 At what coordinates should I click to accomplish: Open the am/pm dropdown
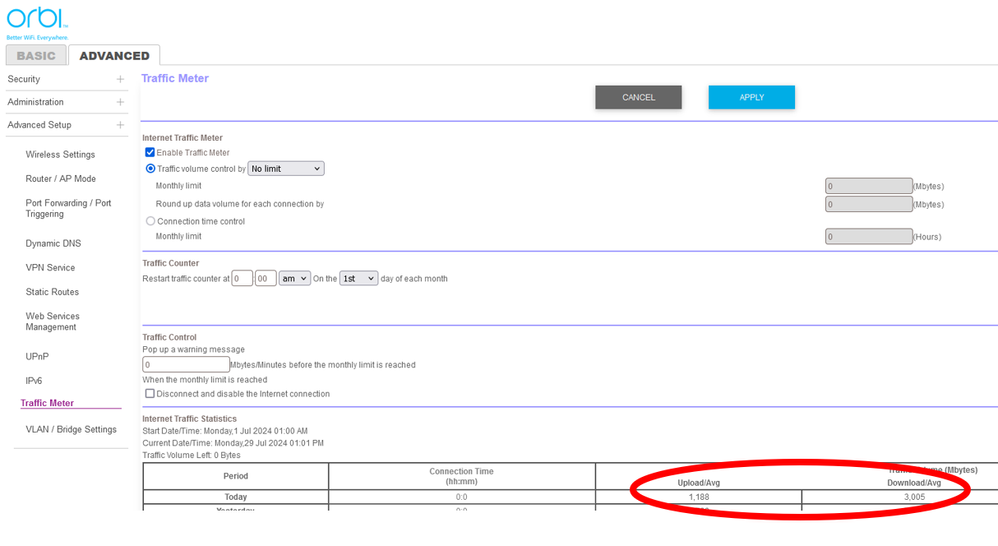295,278
